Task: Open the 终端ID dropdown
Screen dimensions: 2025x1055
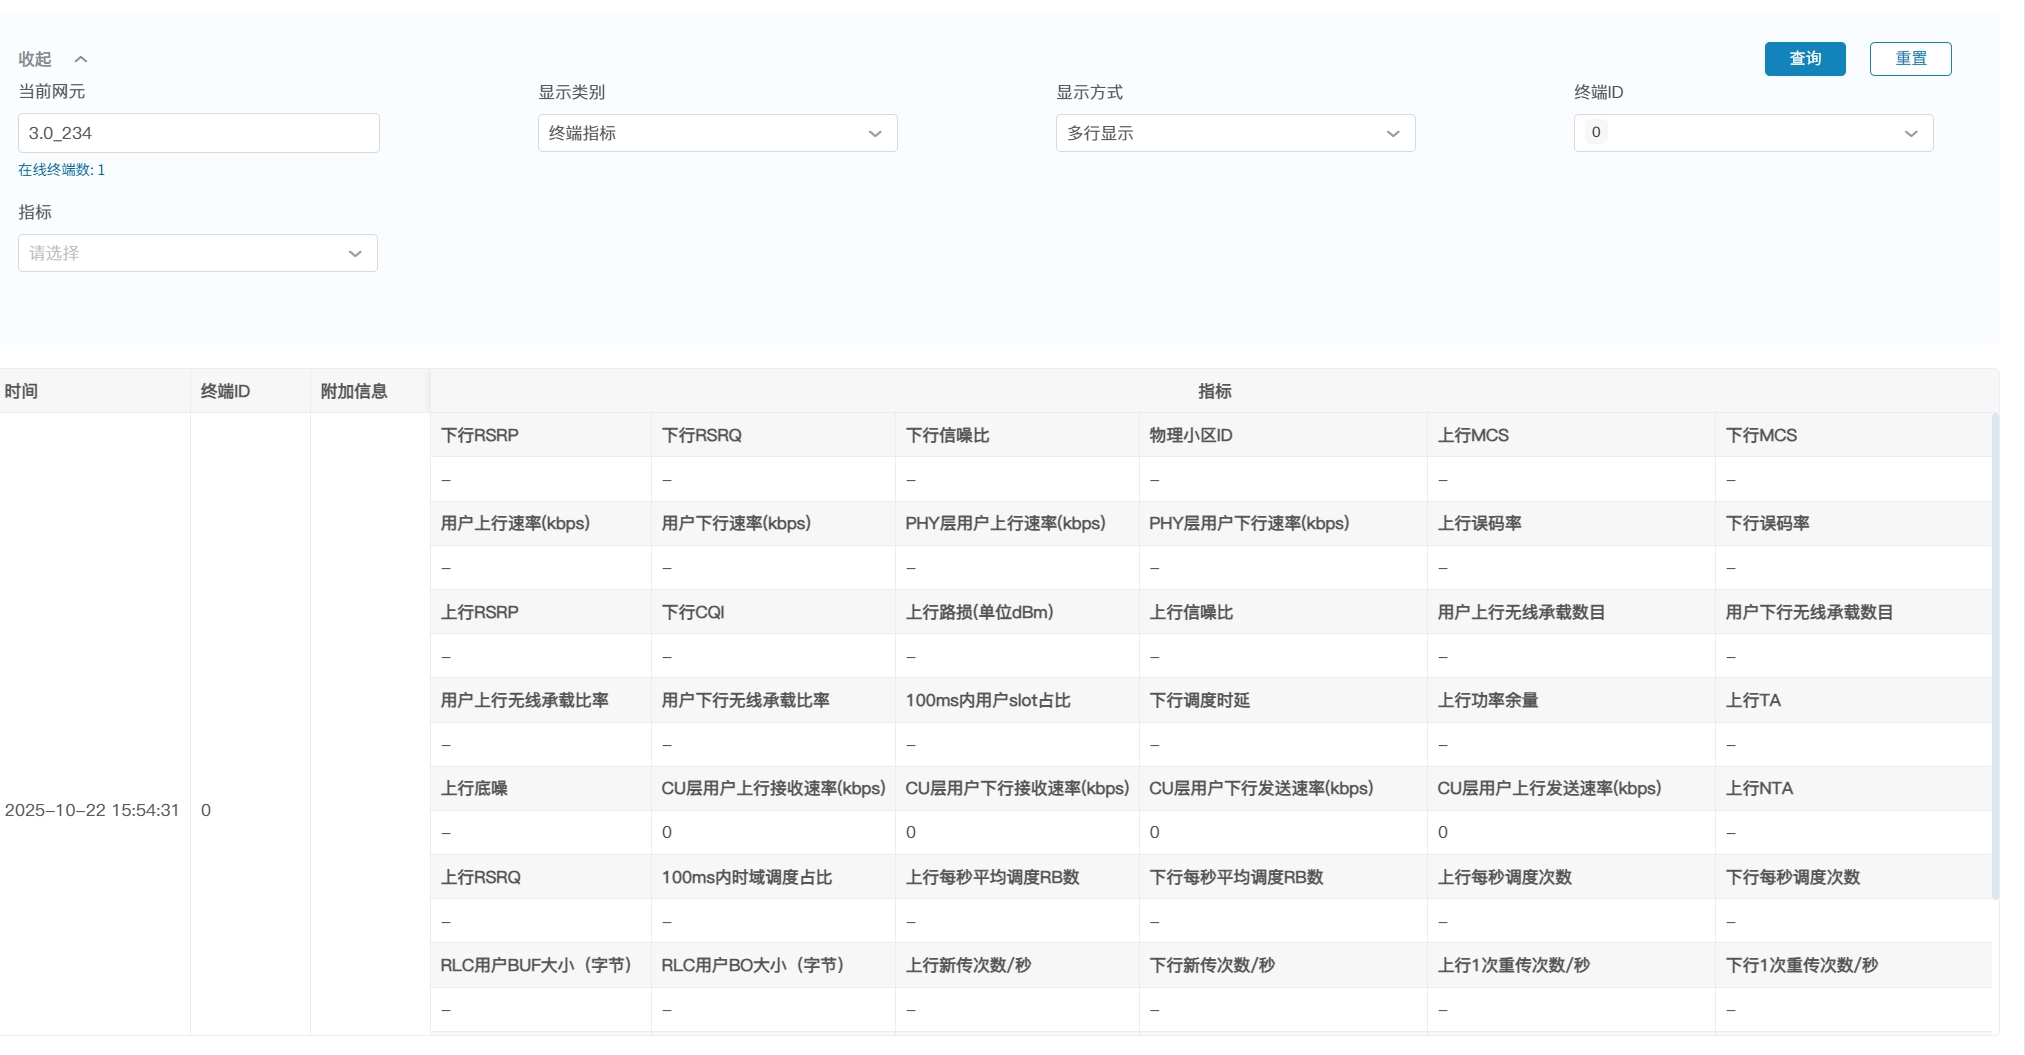Action: pos(1753,133)
